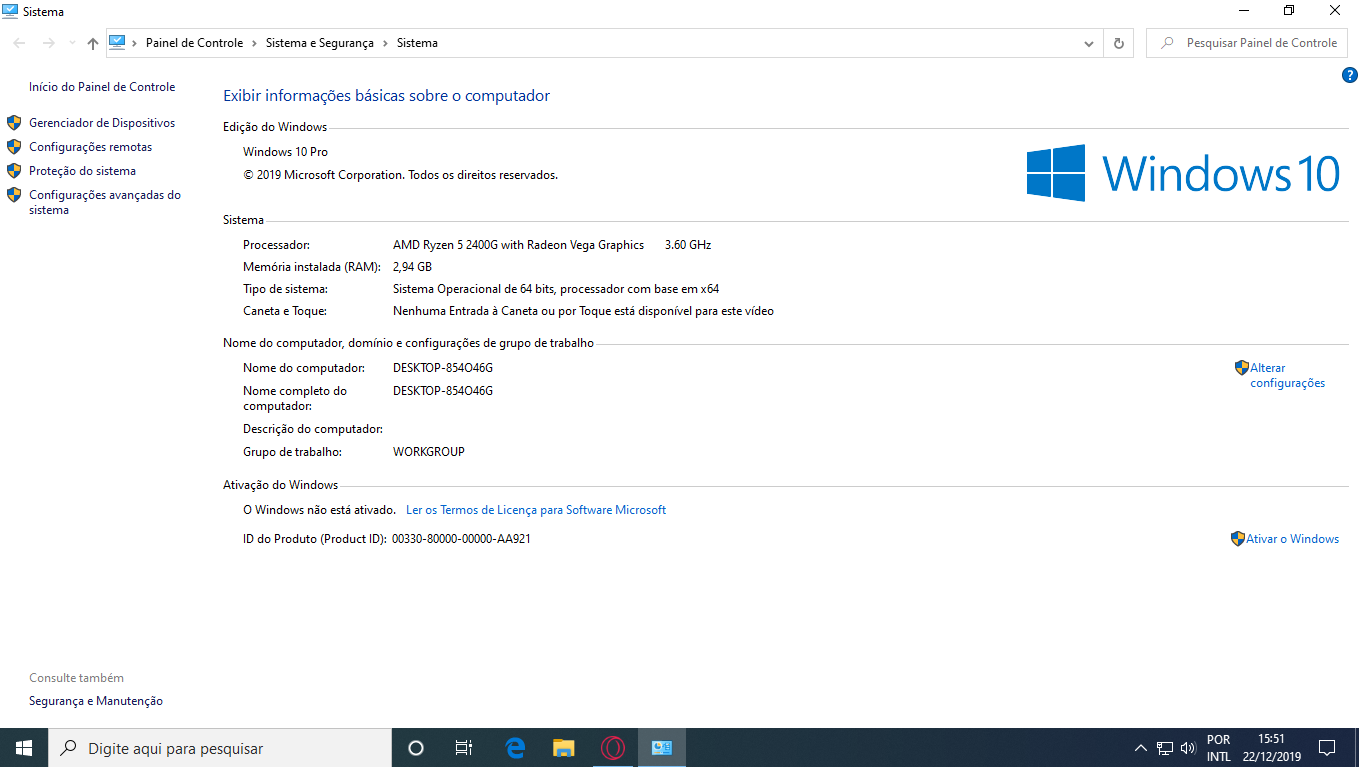
Task: Click taskbar search box 'Digite aqui para pesquisar'
Action: pos(220,748)
